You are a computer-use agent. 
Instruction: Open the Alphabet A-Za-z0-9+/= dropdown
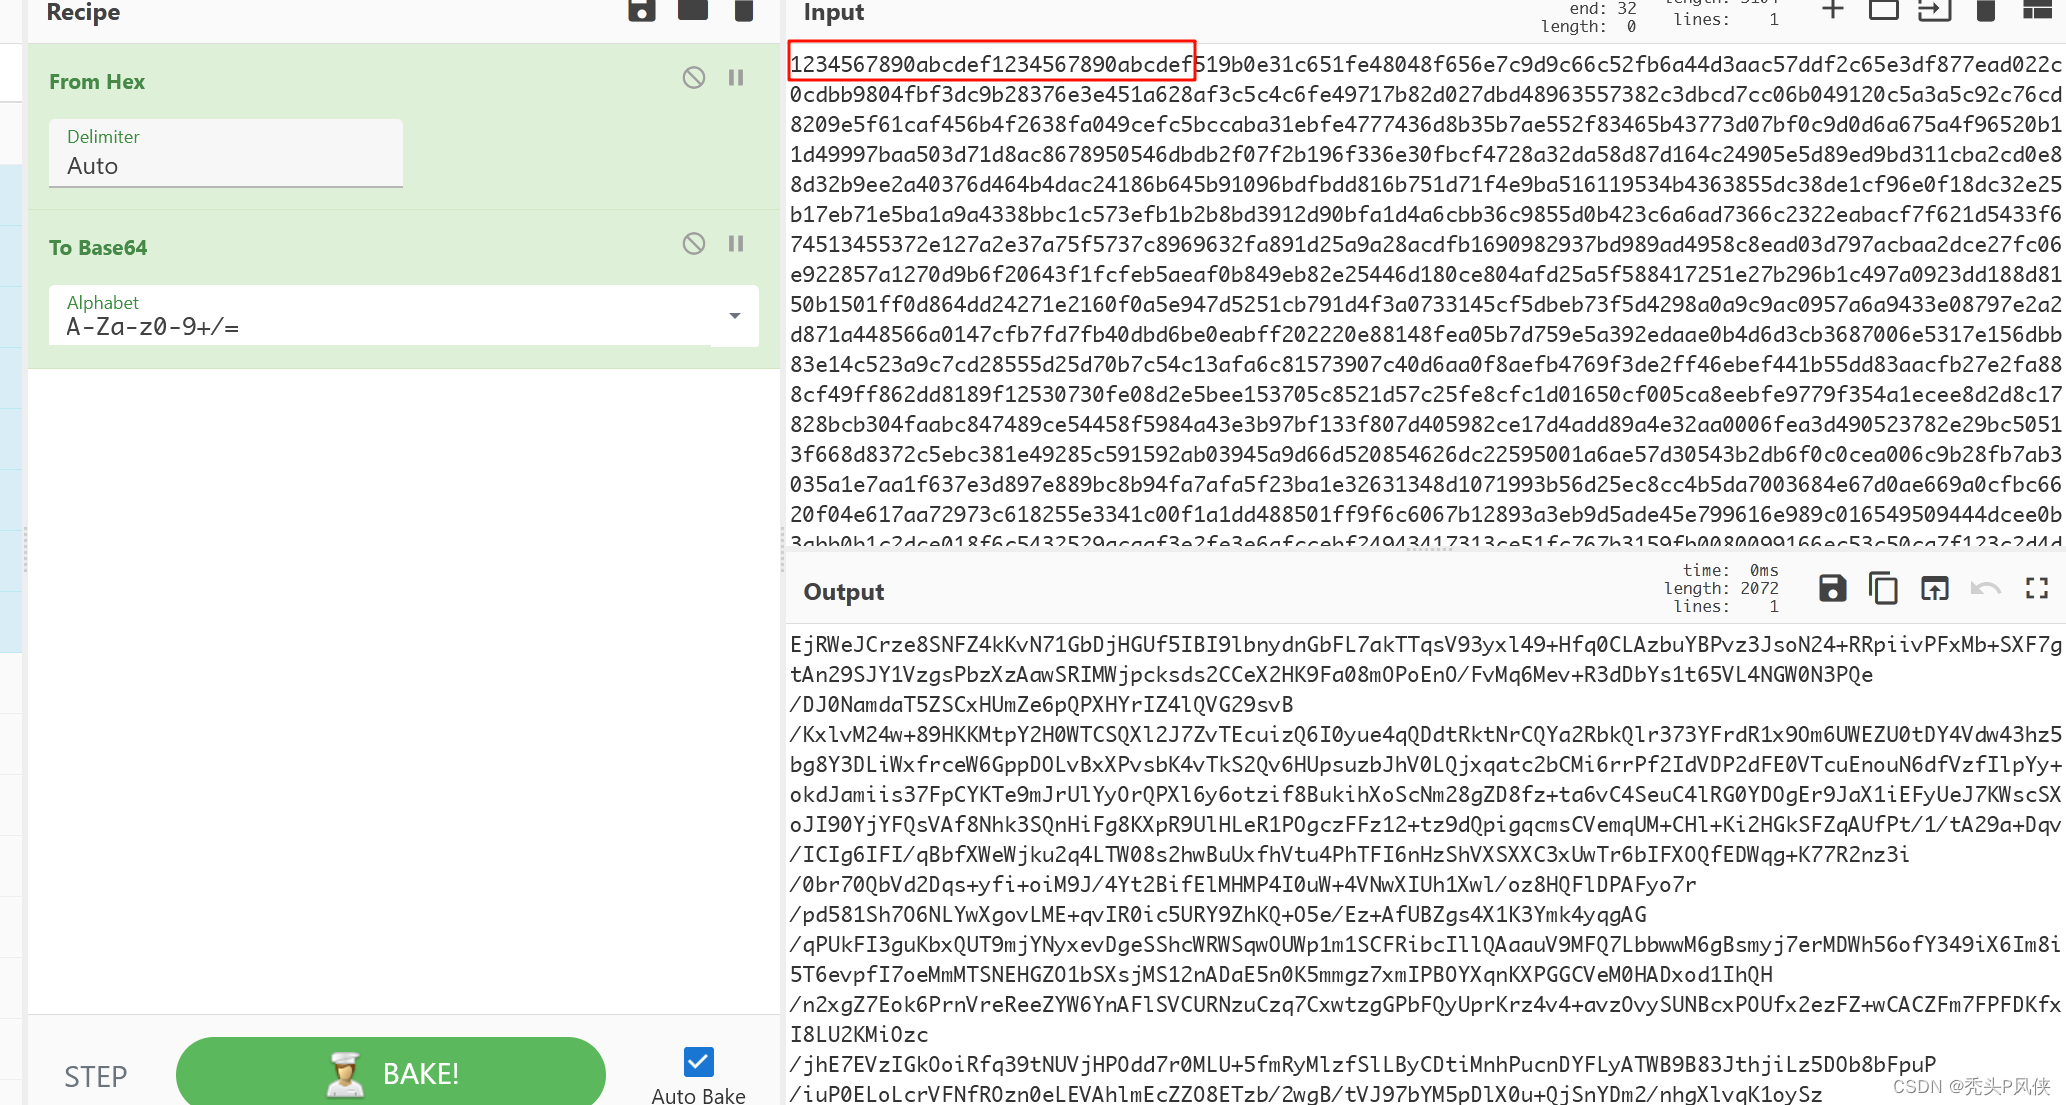404,316
